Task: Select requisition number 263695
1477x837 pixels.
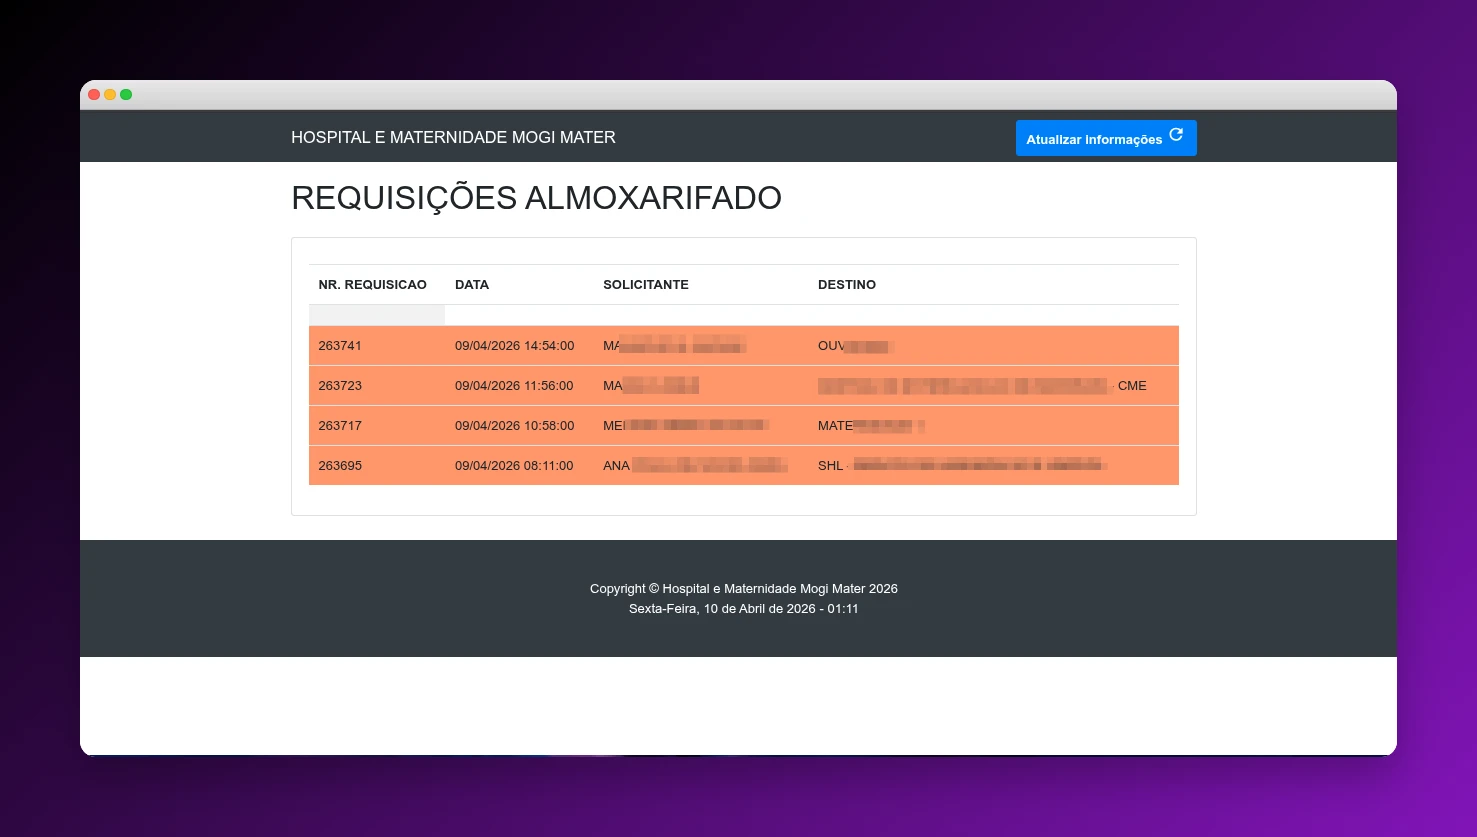Action: coord(340,466)
